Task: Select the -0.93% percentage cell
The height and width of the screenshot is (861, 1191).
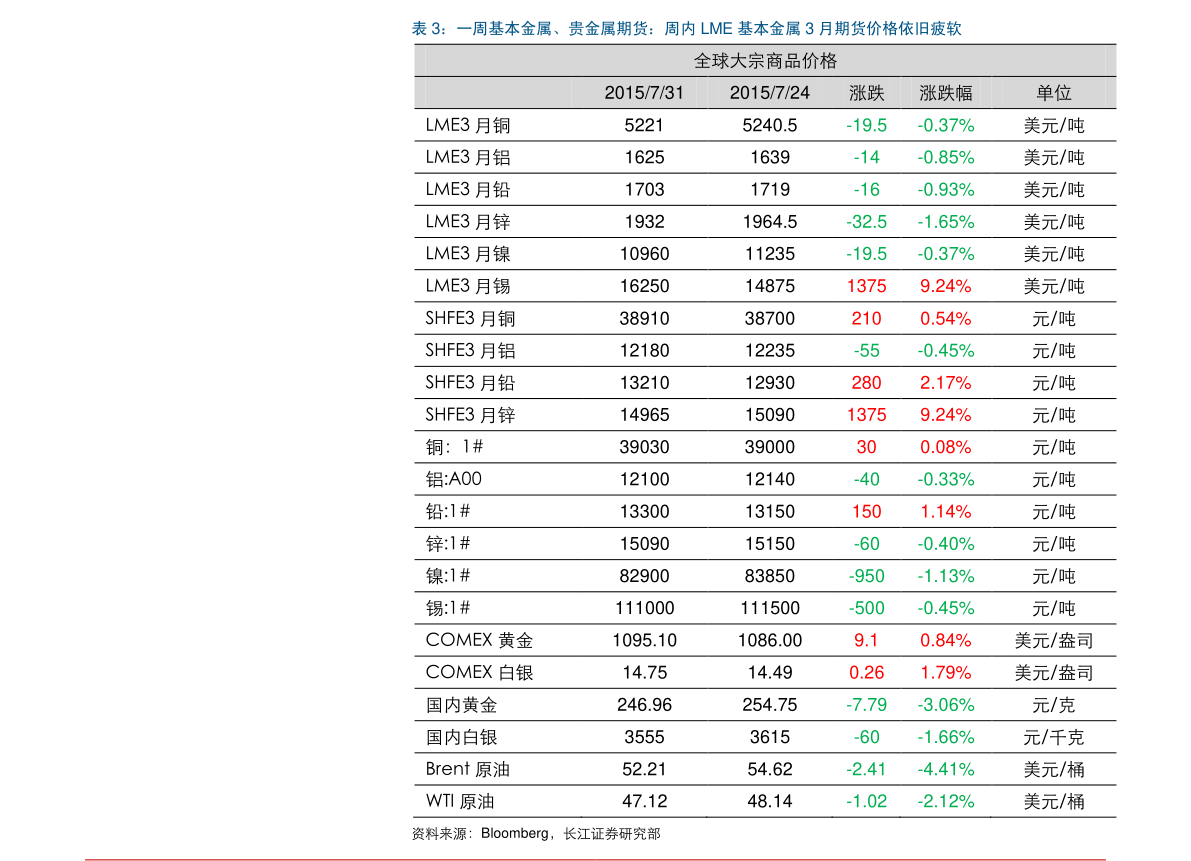Action: pos(945,190)
